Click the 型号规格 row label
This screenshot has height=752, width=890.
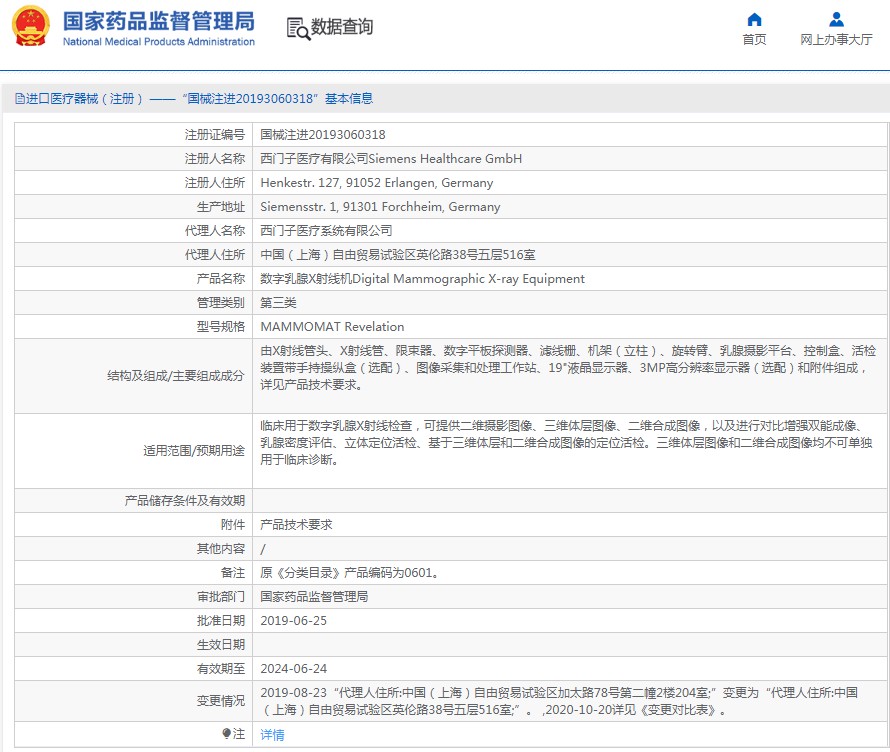[x=221, y=326]
